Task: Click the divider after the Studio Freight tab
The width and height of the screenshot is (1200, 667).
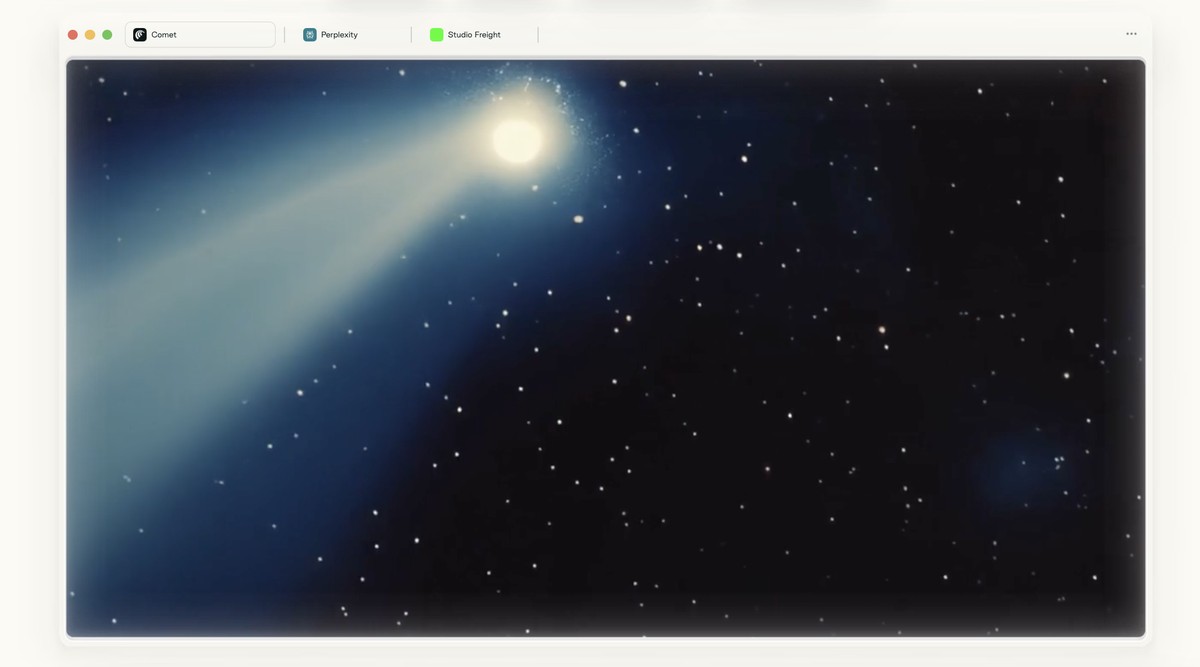Action: point(538,35)
